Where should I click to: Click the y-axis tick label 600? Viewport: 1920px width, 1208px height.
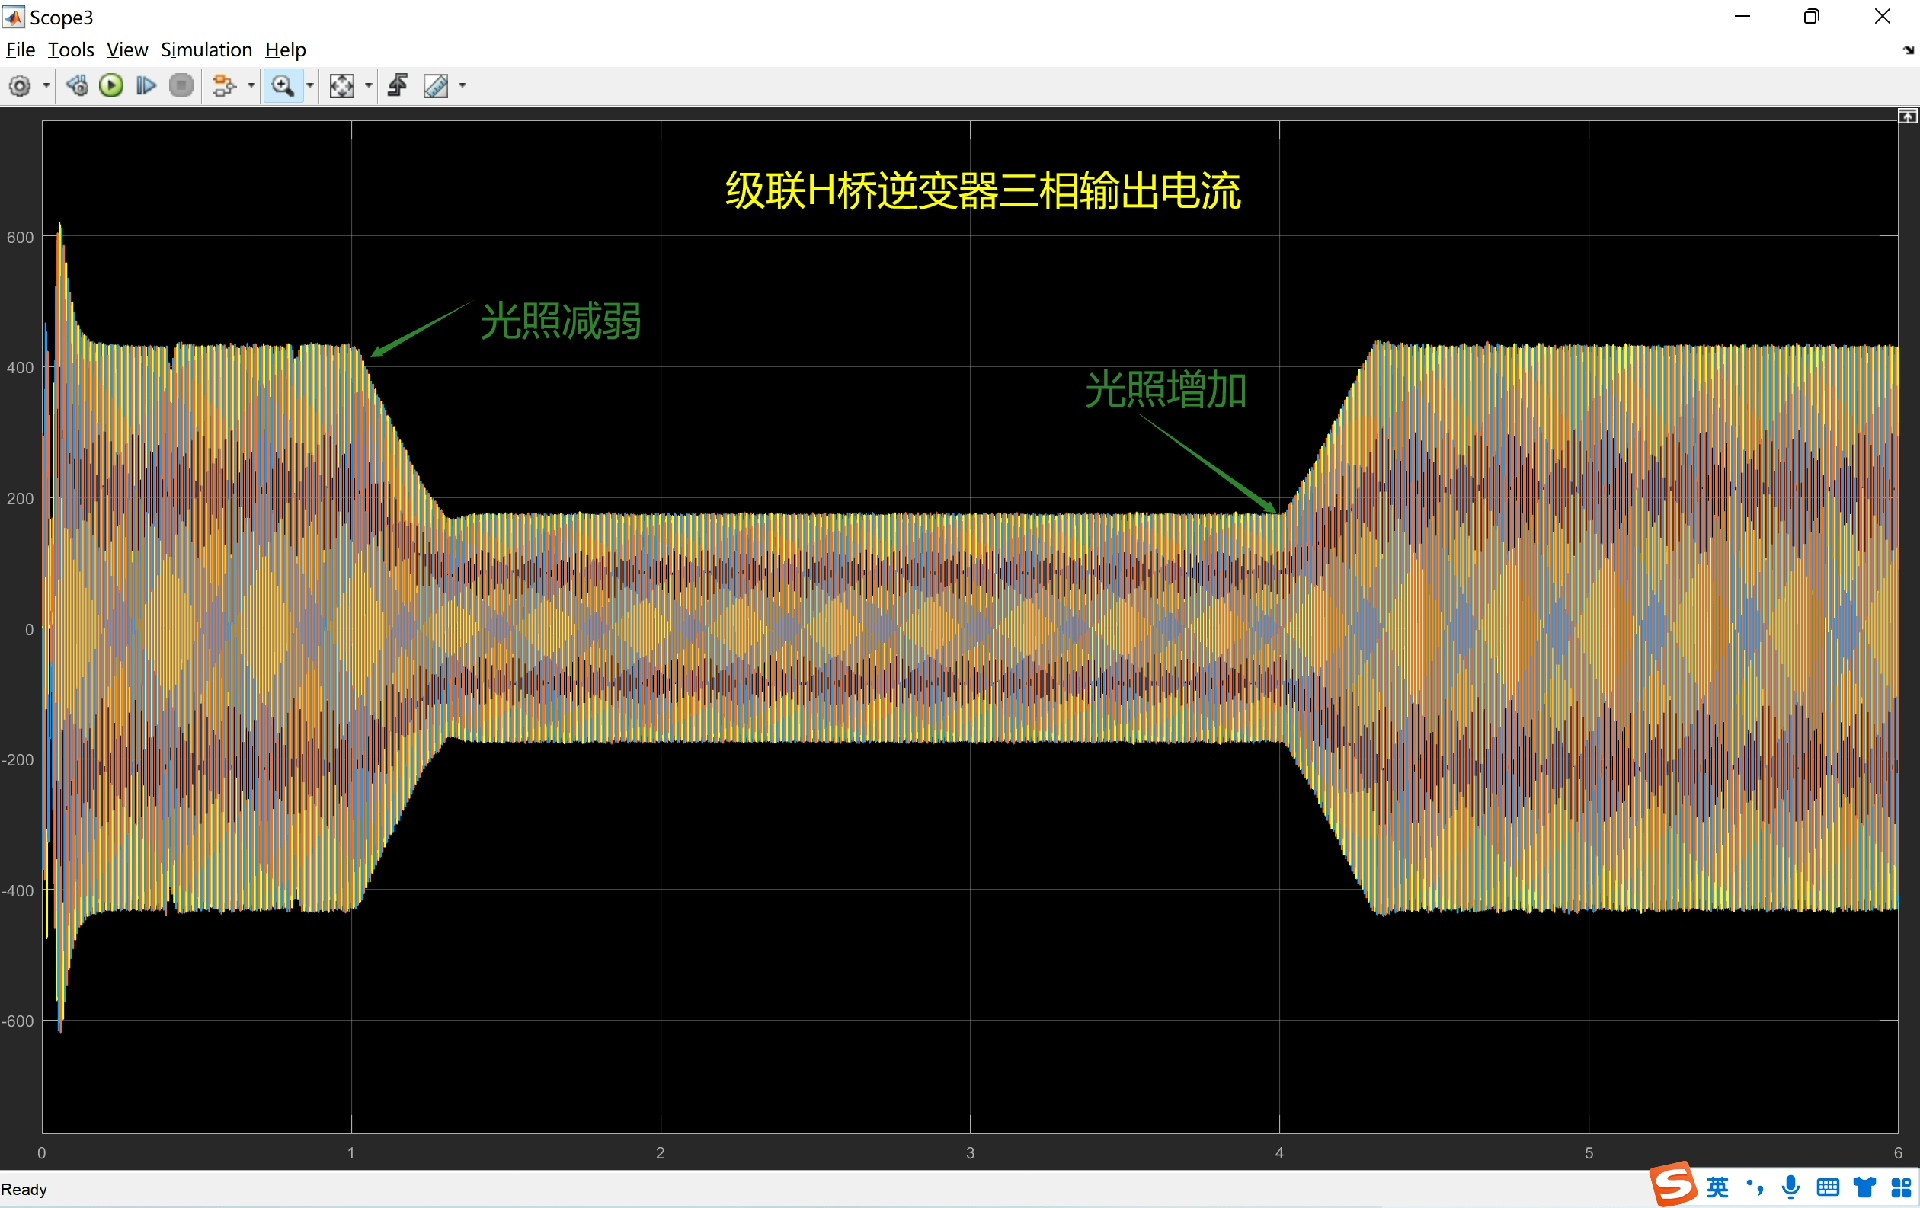tap(20, 237)
